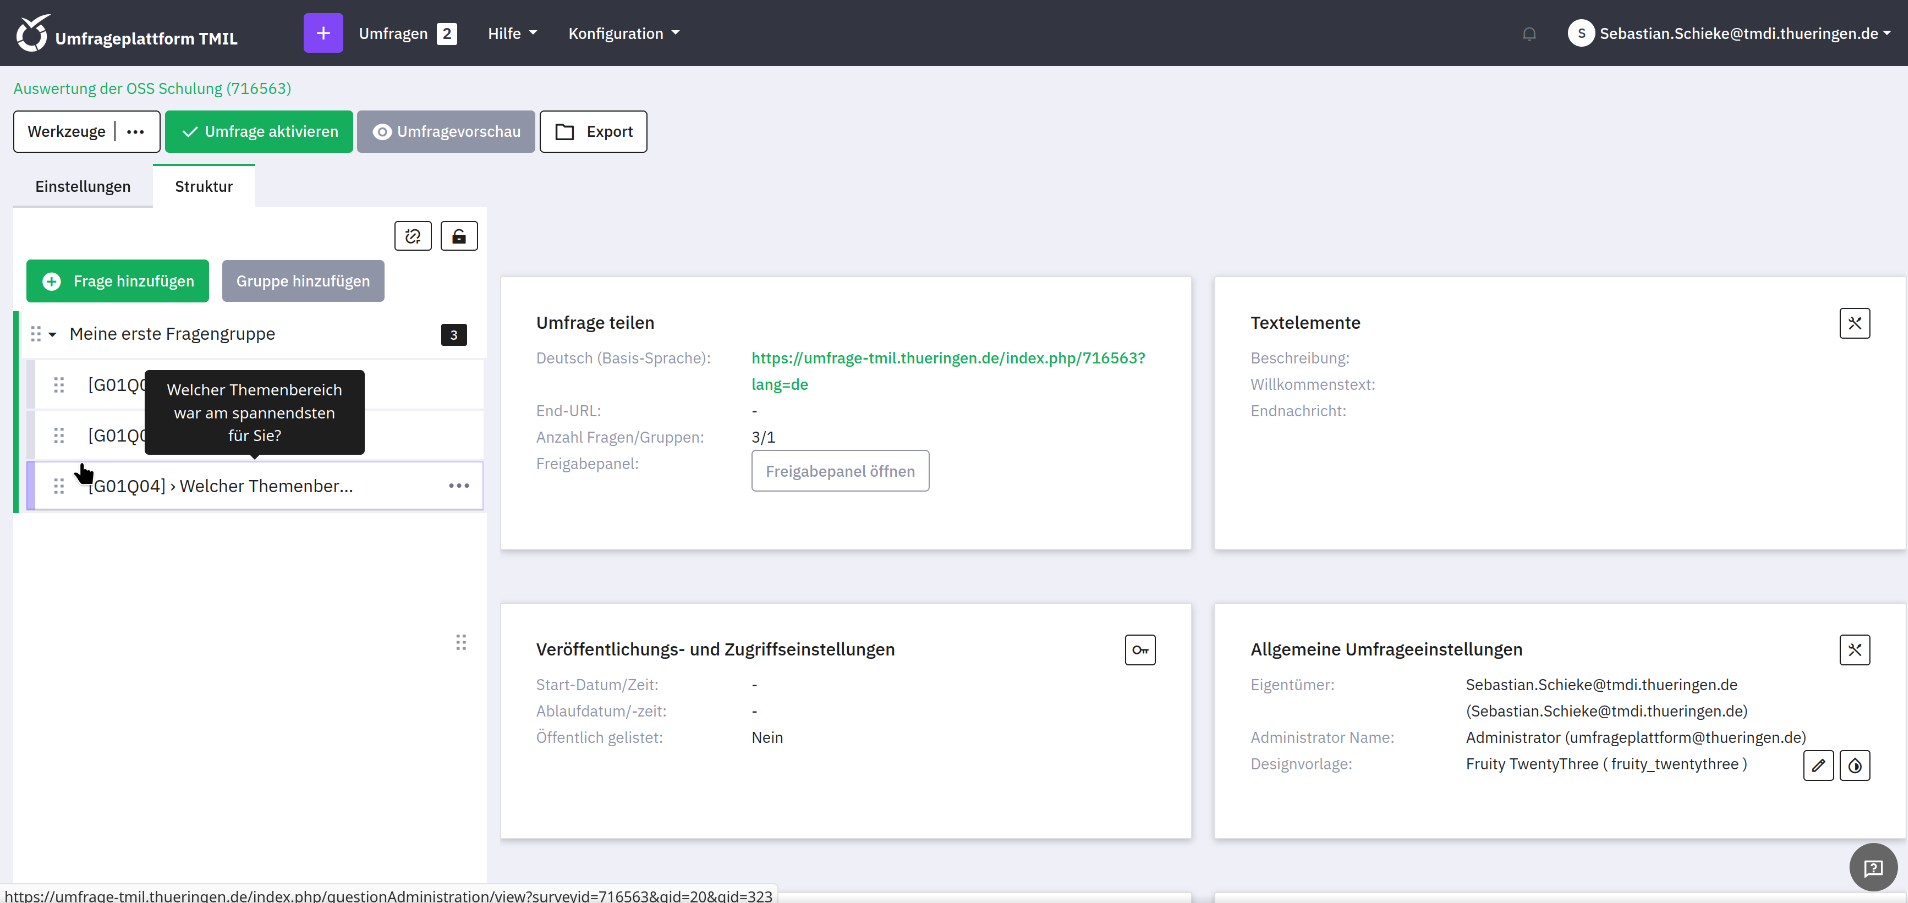Open the chat feedback icon bottom right
Viewport: 1908px width, 903px height.
(x=1873, y=867)
